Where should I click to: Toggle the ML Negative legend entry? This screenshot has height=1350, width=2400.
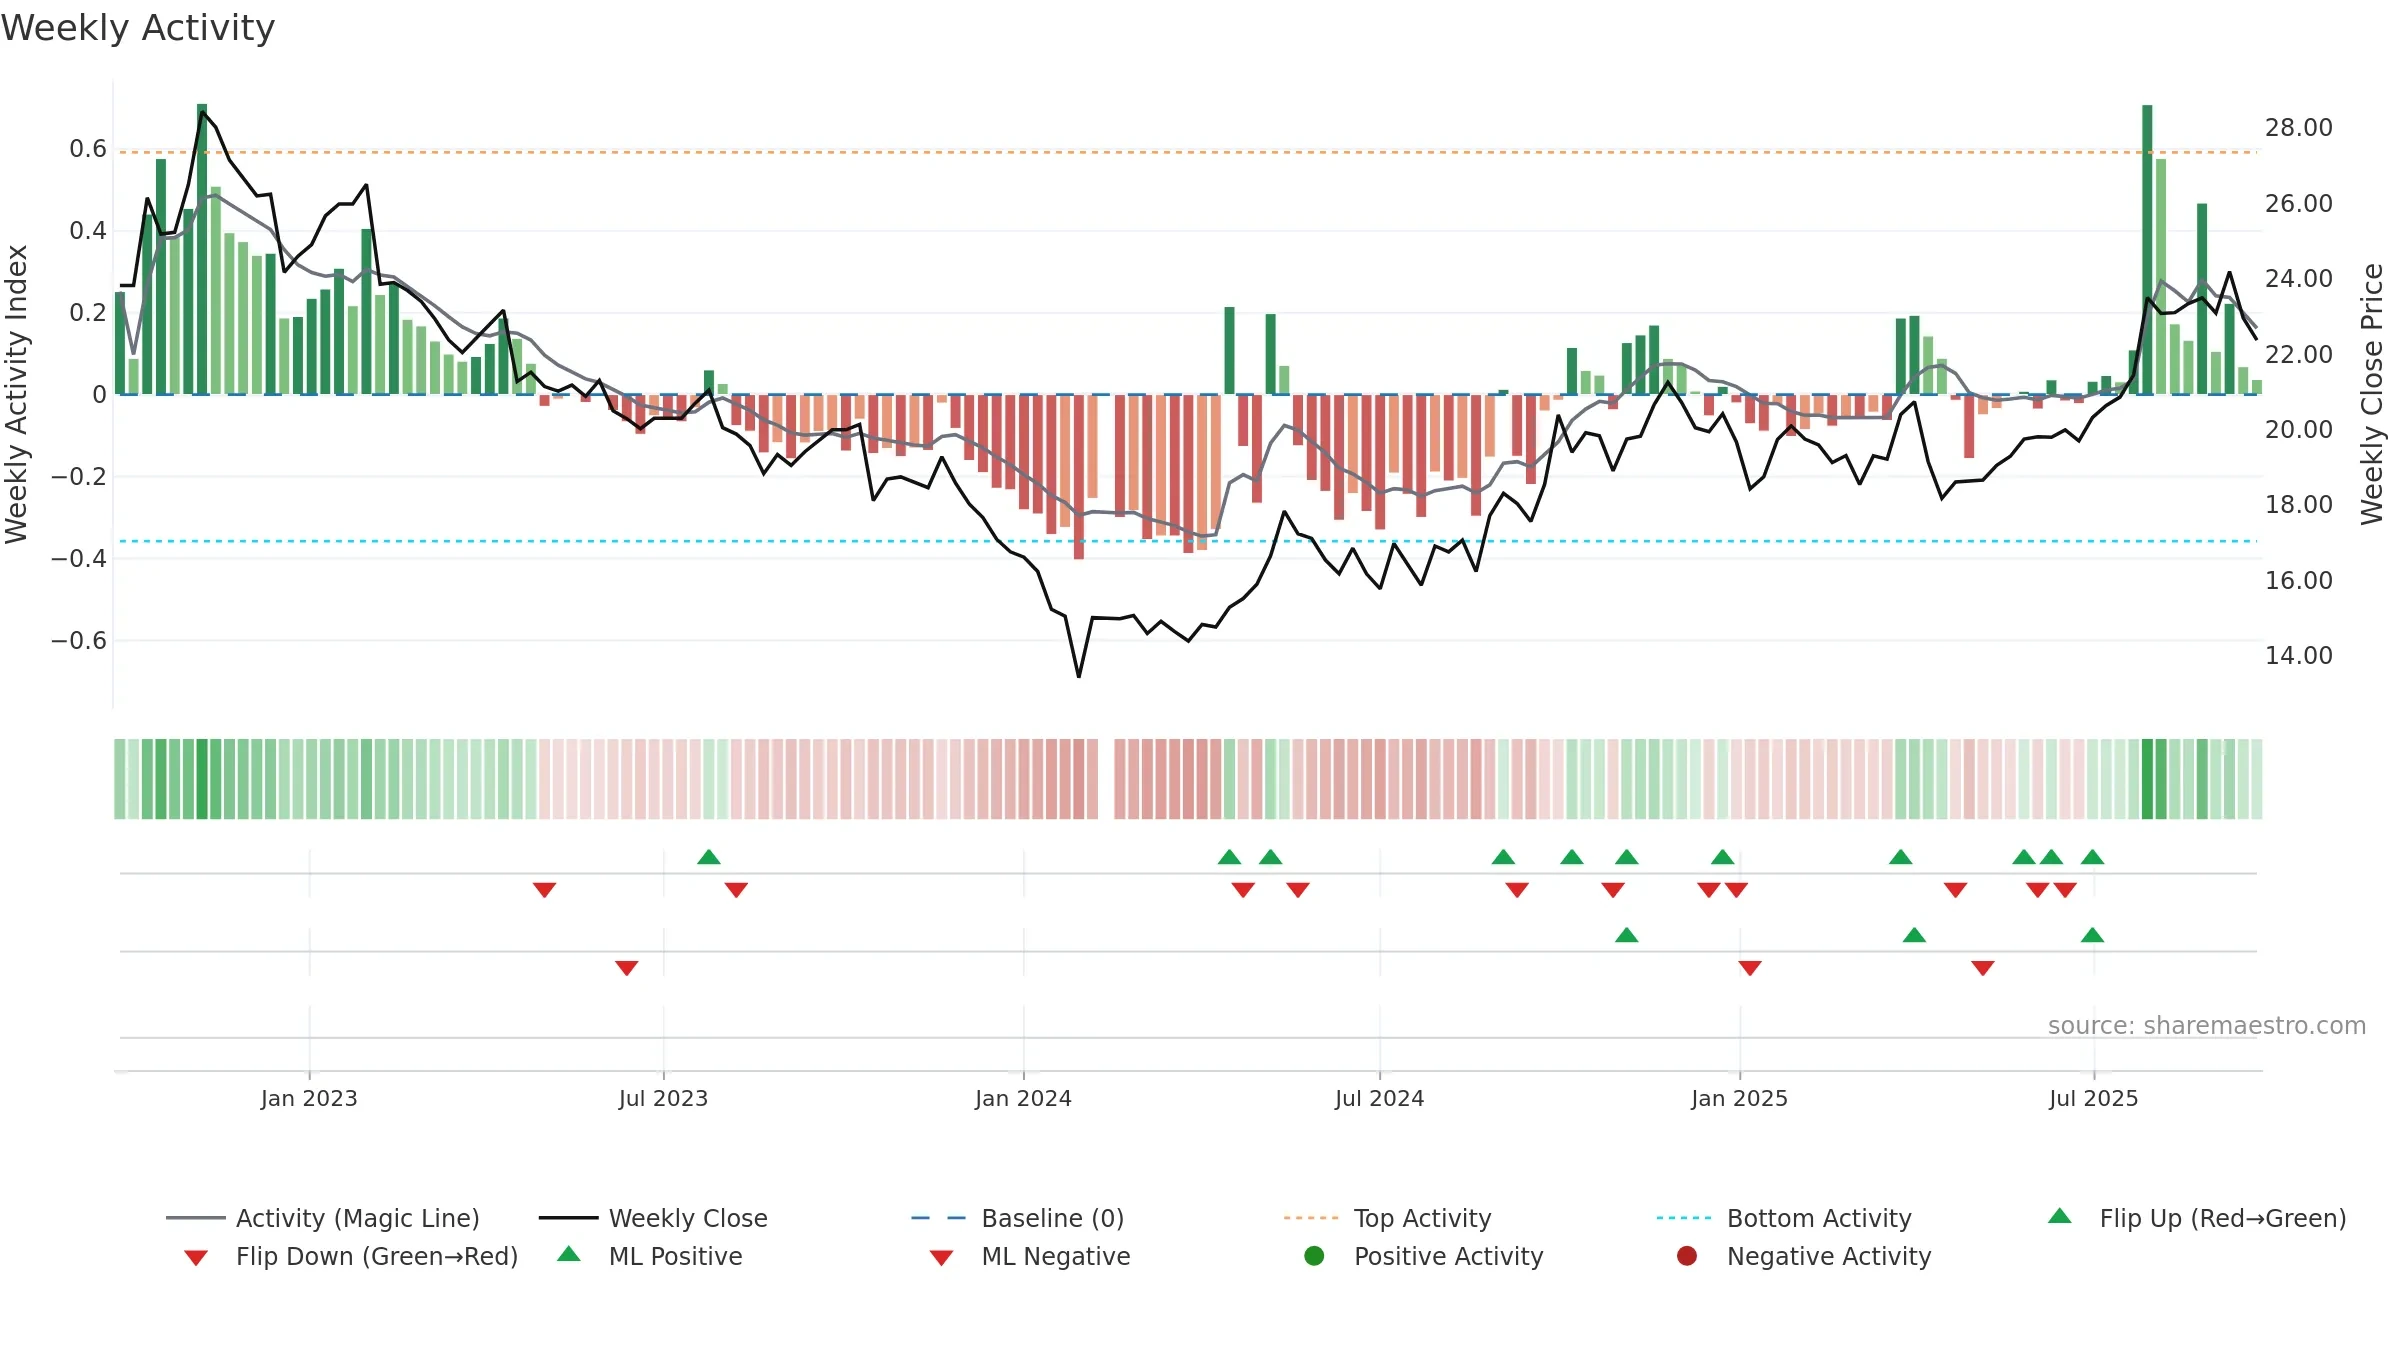[x=1029, y=1256]
